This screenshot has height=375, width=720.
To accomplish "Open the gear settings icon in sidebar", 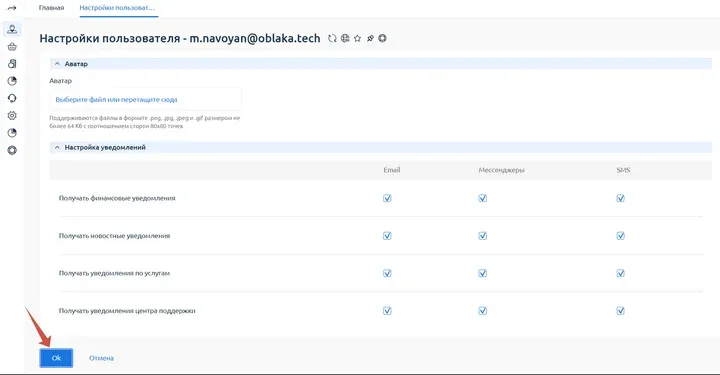I will [x=12, y=116].
